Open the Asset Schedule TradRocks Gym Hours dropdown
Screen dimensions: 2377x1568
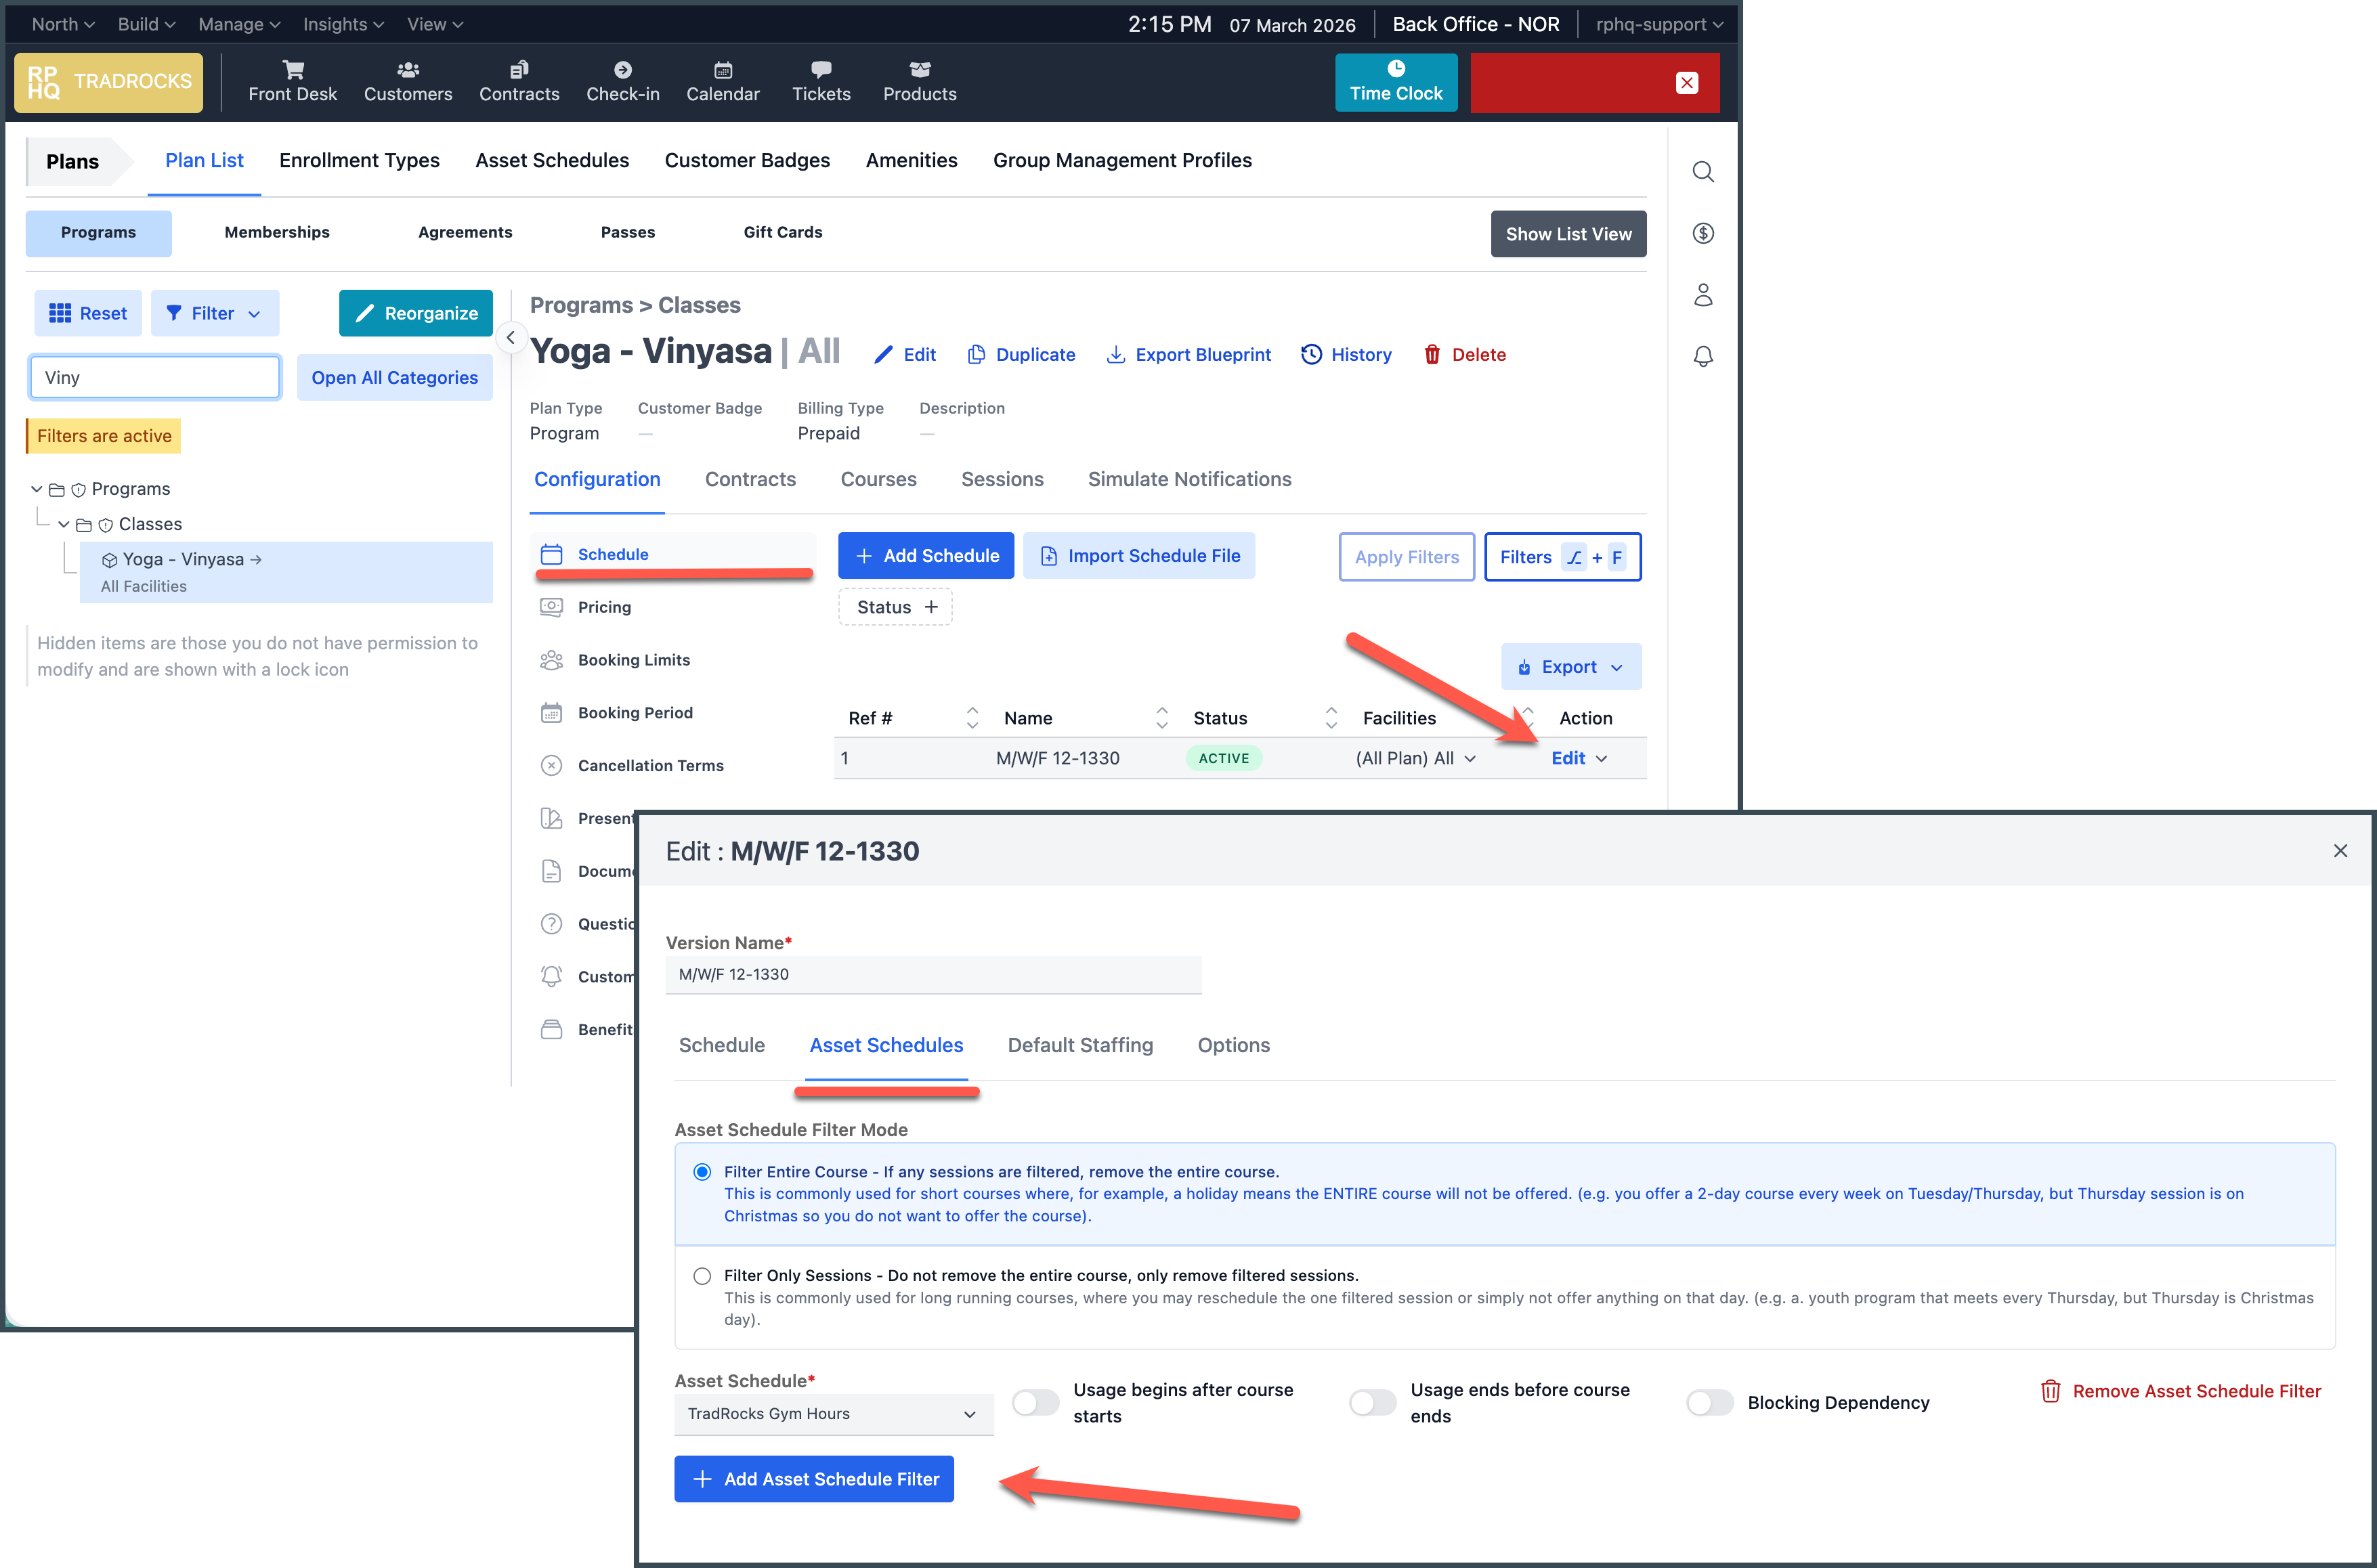(833, 1414)
